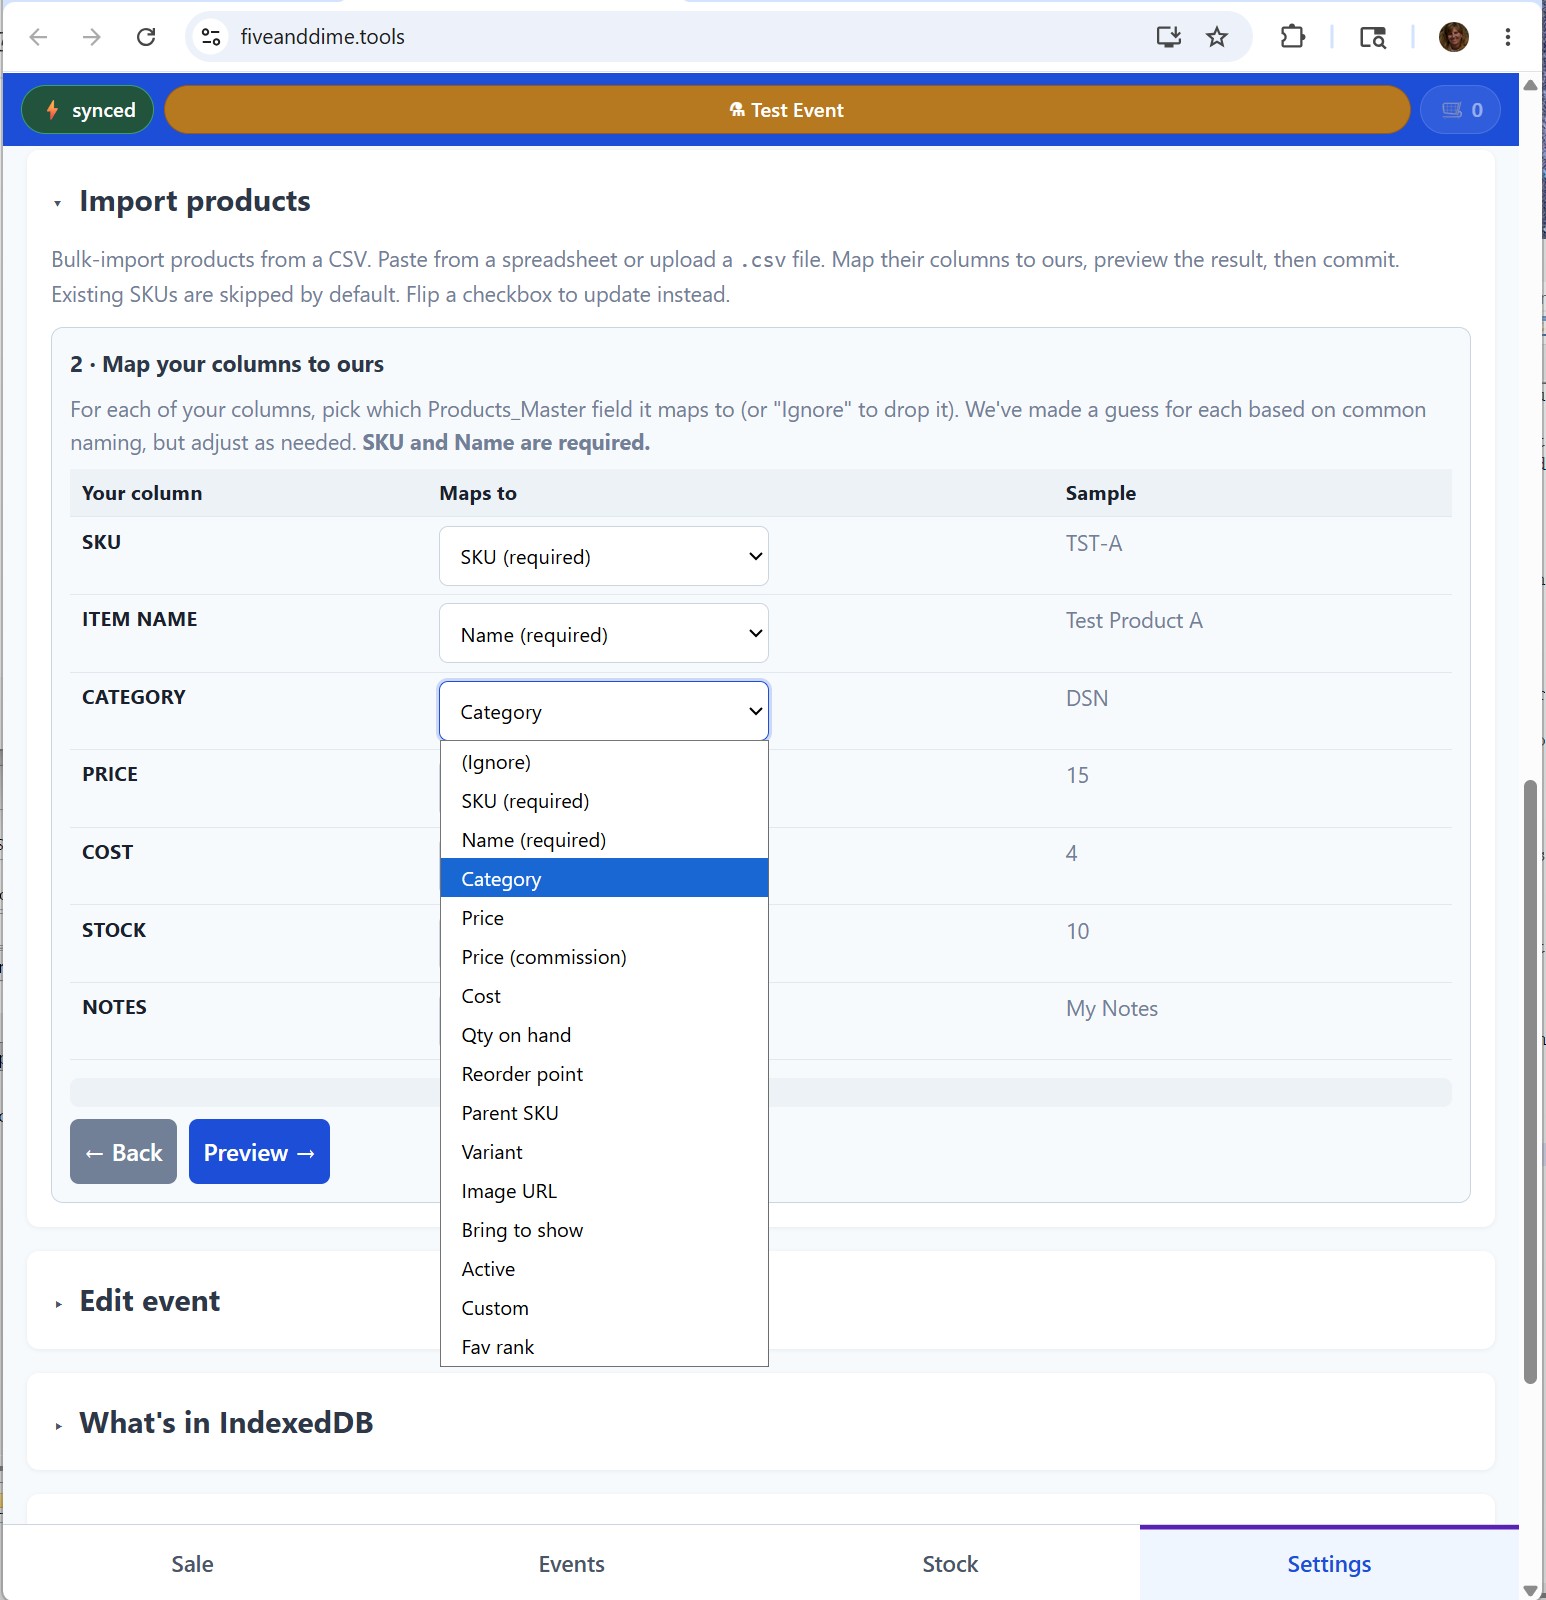Switch to the Settings tab
This screenshot has width=1546, height=1600.
1329,1564
